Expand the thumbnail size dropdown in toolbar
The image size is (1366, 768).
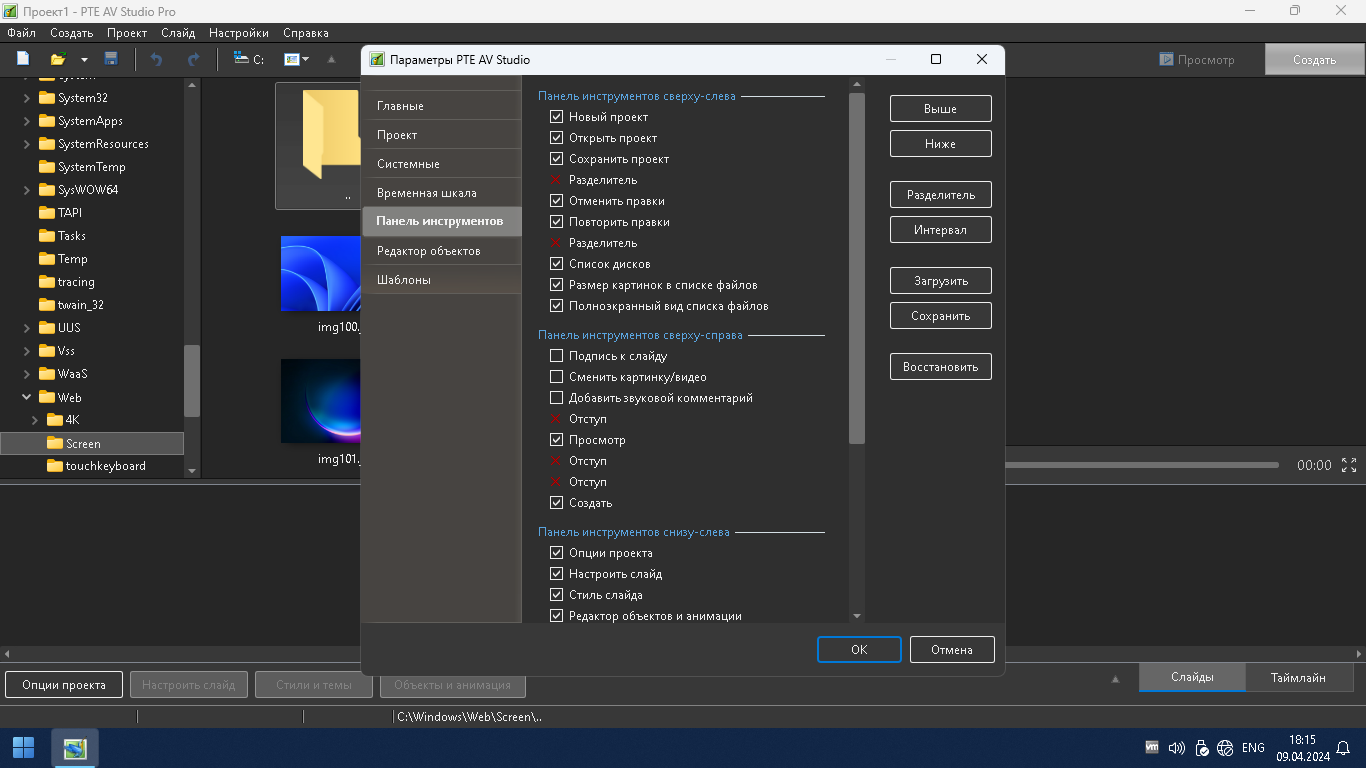coord(297,59)
